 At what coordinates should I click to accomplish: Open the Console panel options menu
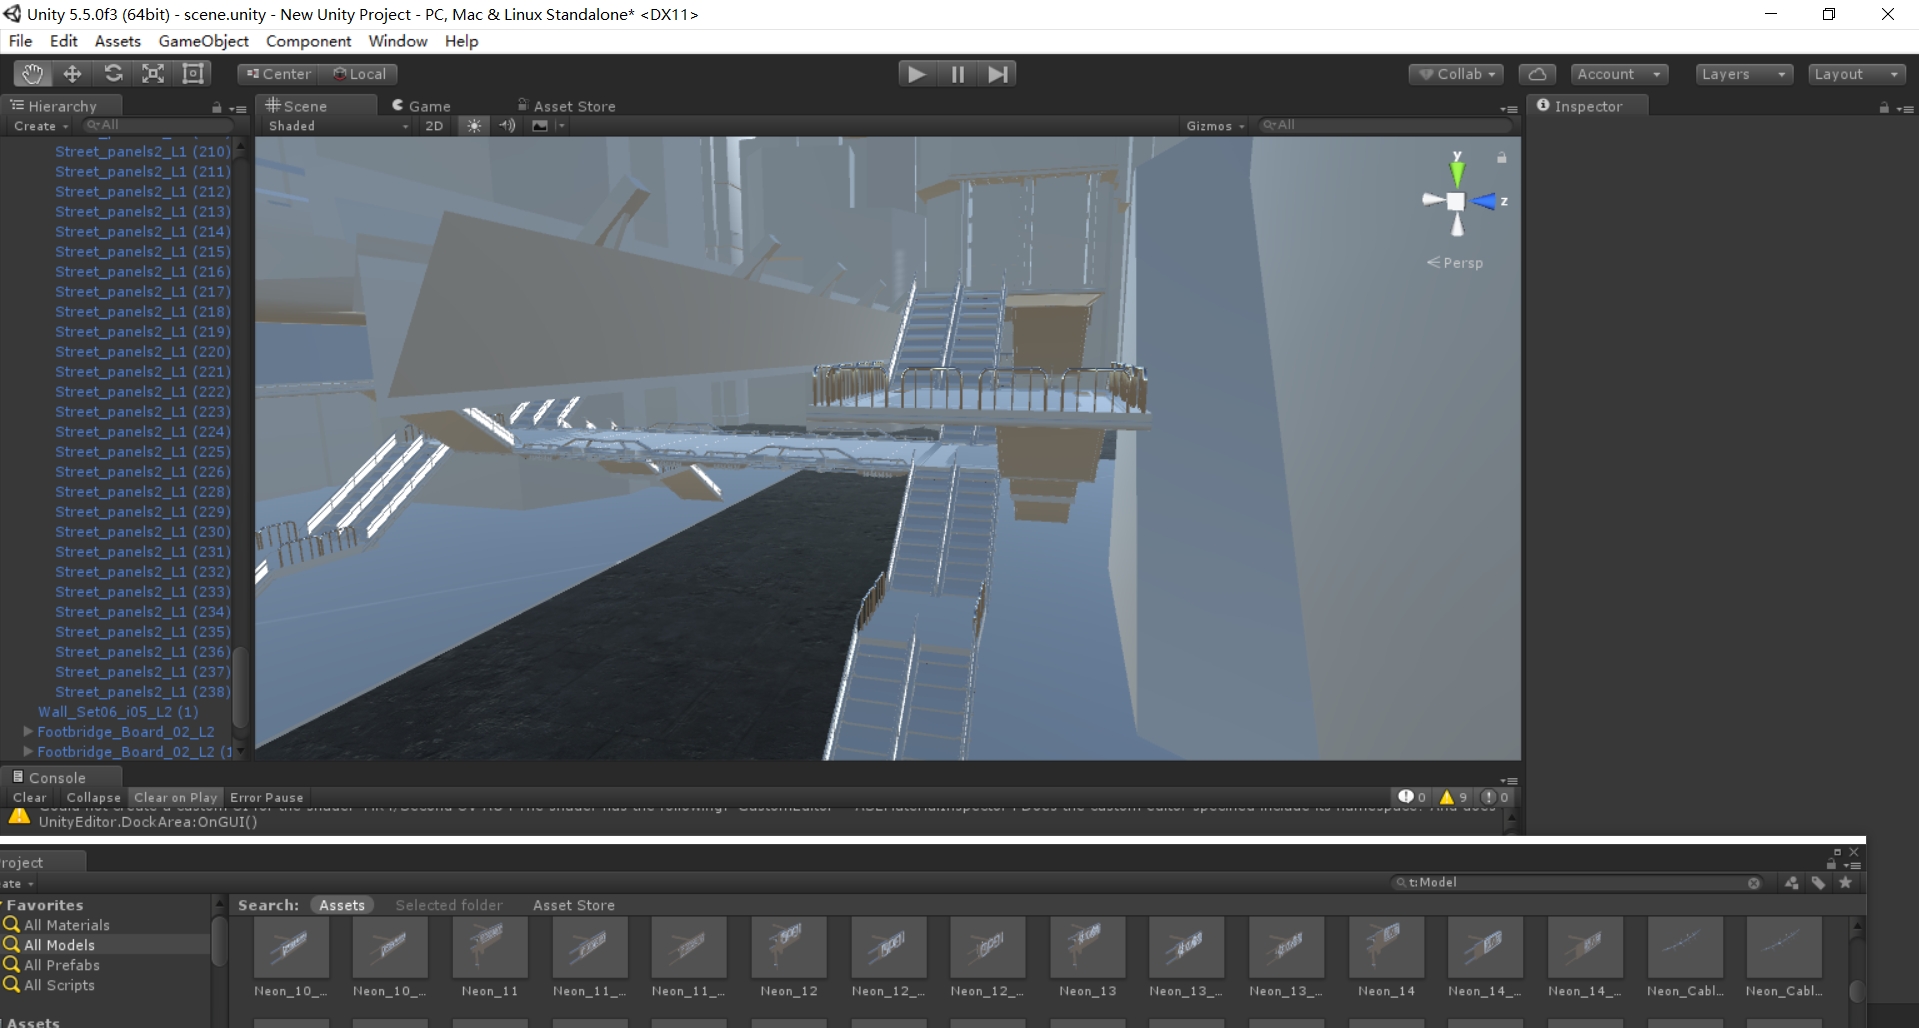click(1509, 780)
